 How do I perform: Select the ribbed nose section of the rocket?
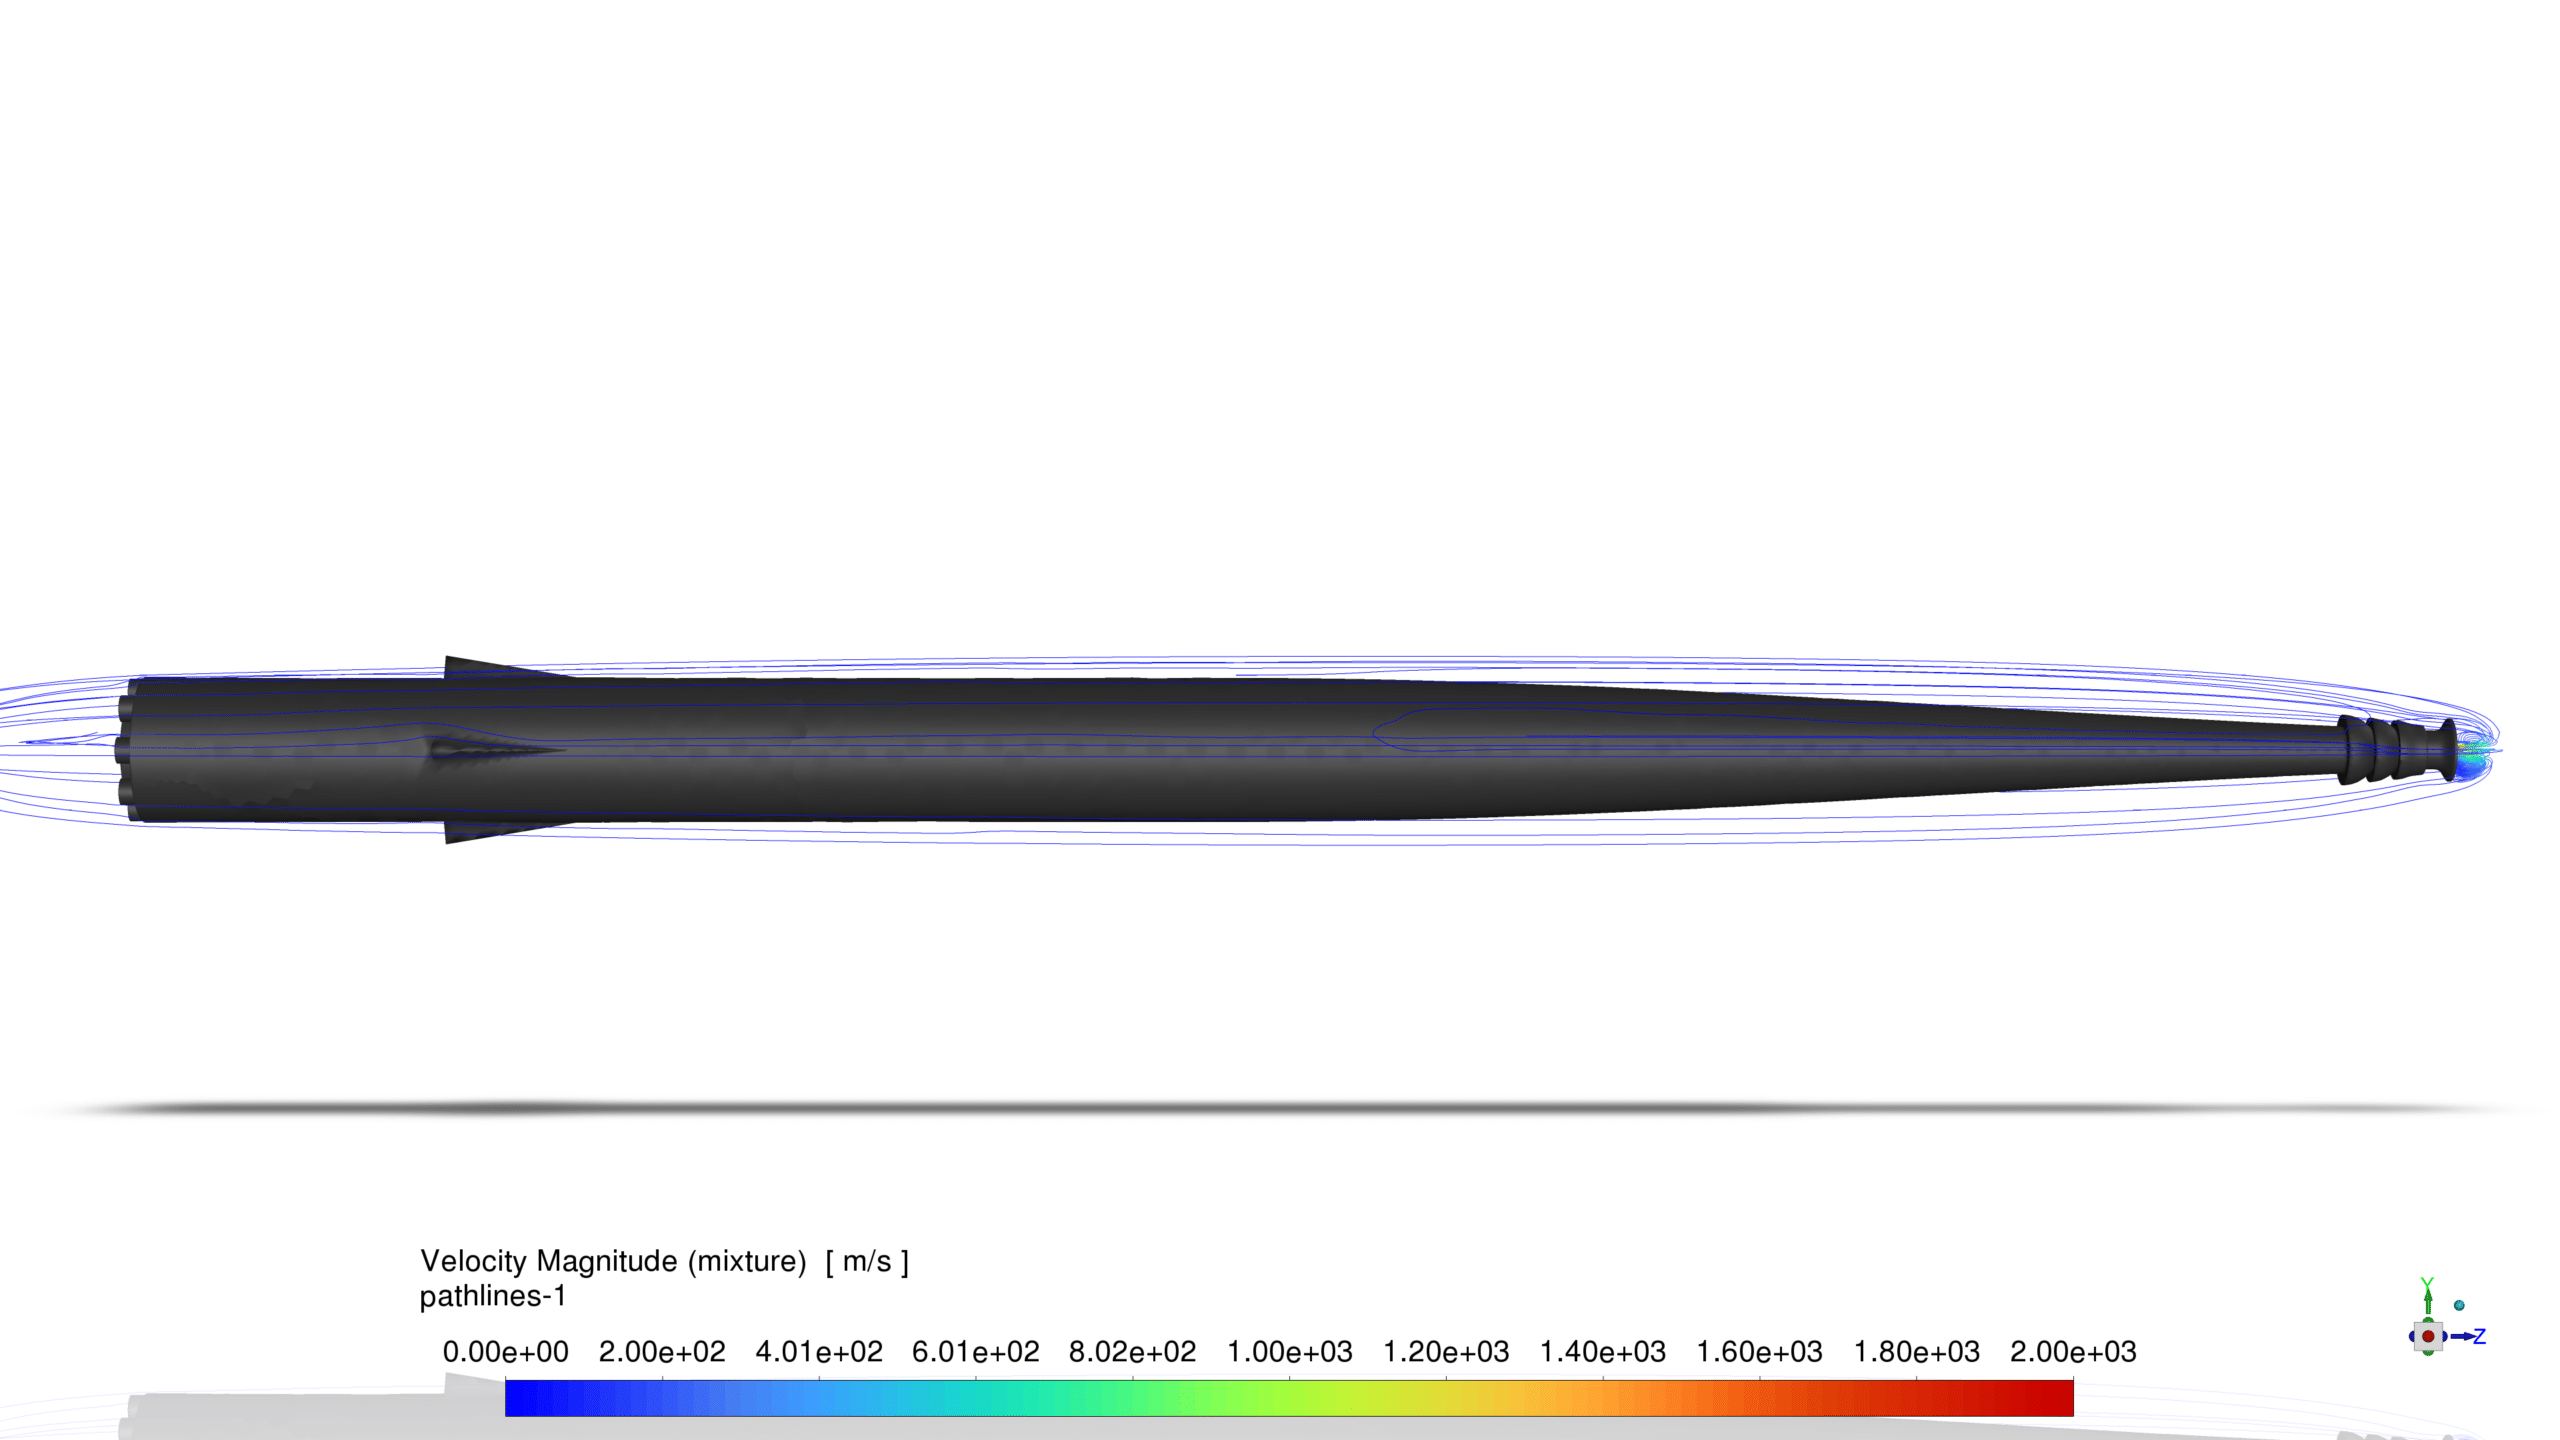point(2385,750)
